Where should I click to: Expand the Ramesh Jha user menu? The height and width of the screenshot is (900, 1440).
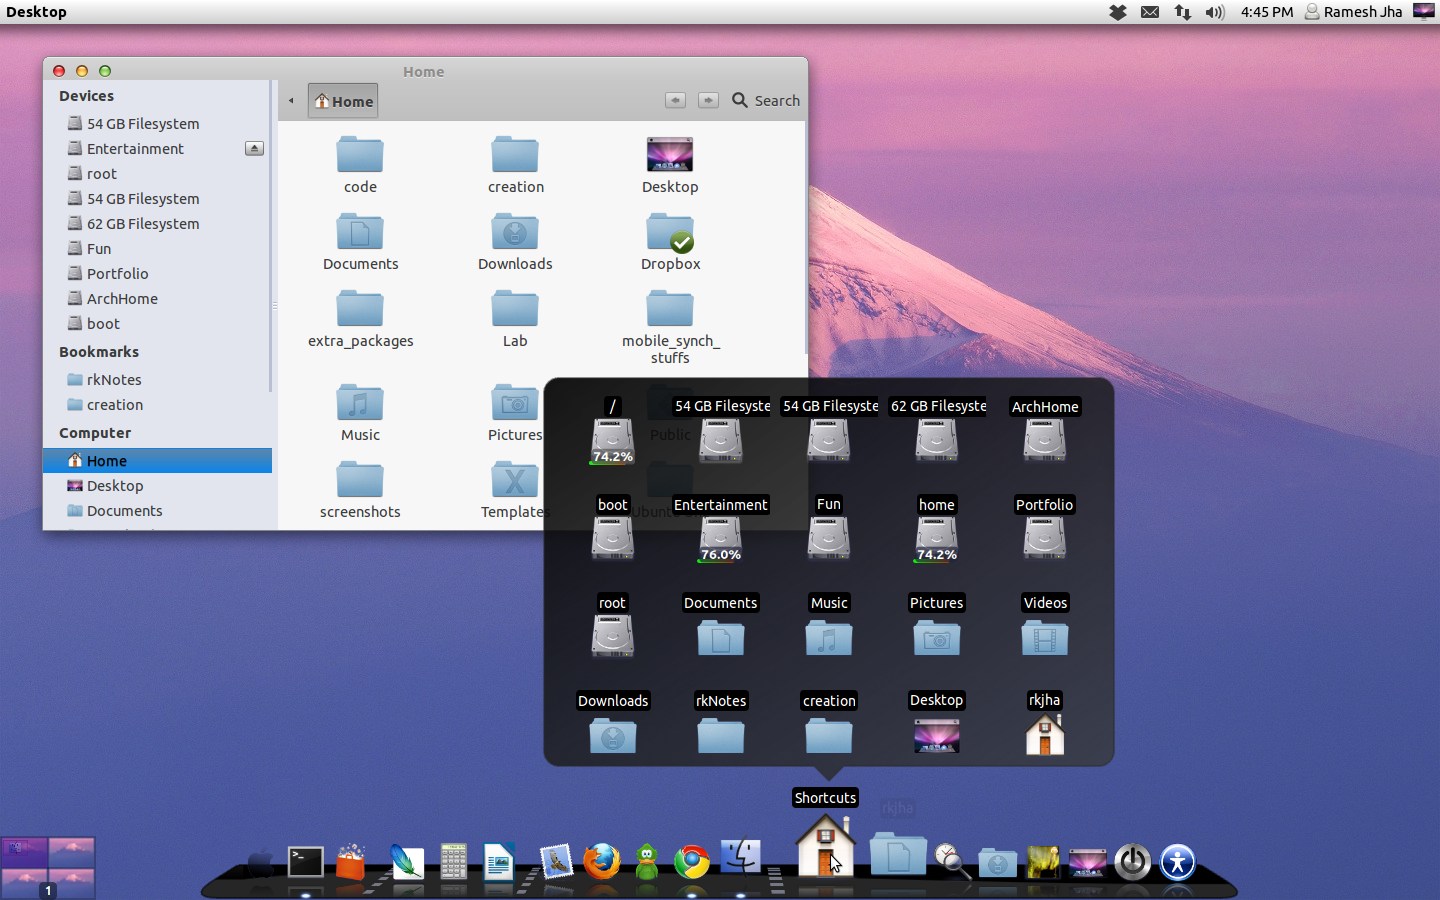pyautogui.click(x=1353, y=12)
